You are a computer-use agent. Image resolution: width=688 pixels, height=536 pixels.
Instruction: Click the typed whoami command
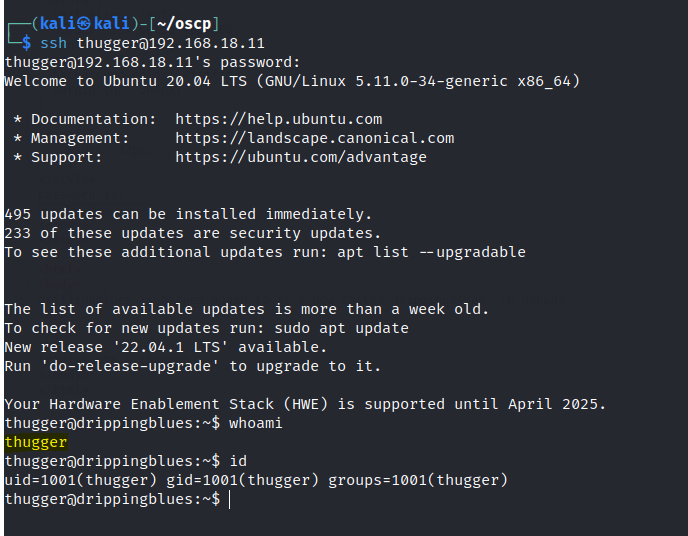coord(256,423)
